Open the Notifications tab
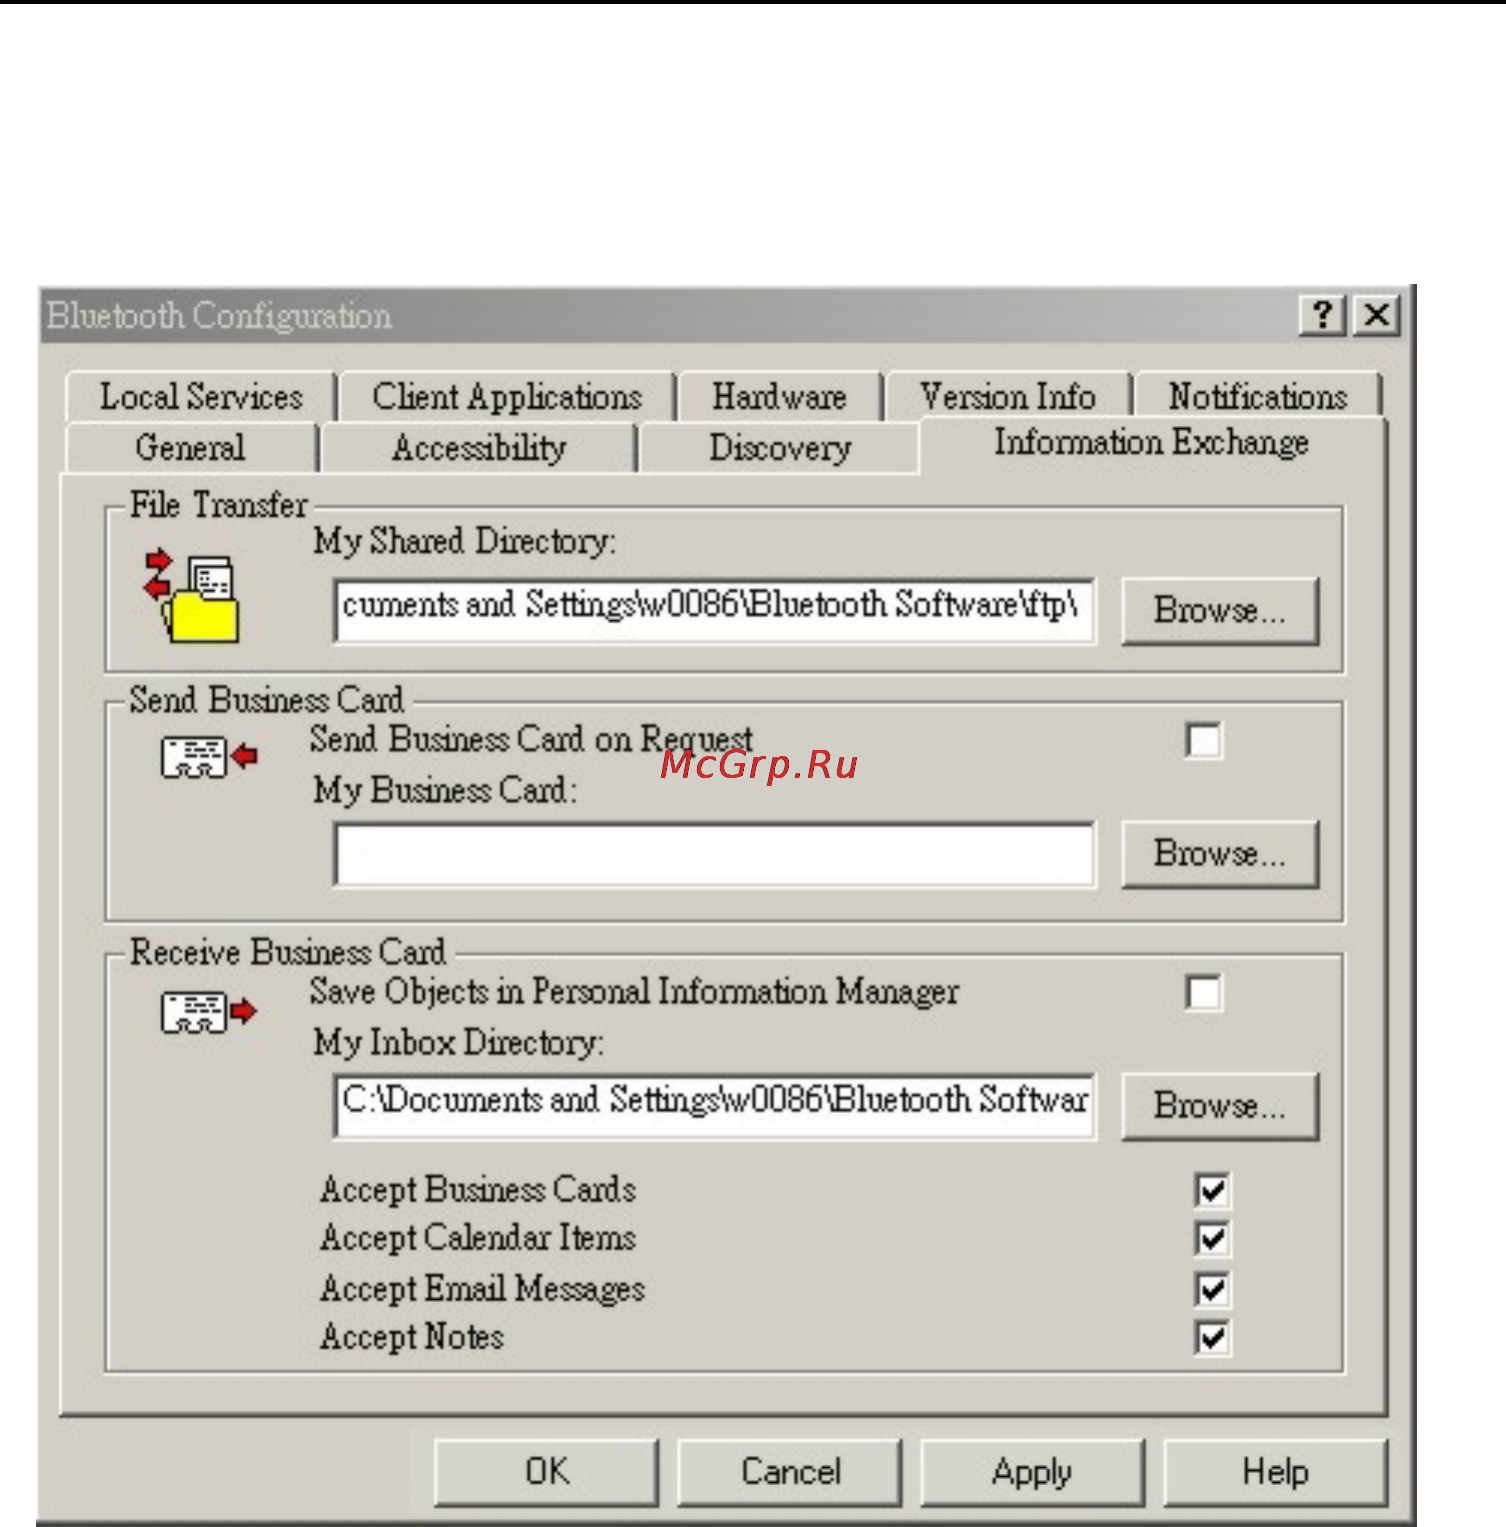This screenshot has height=1527, width=1506. pyautogui.click(x=1258, y=397)
